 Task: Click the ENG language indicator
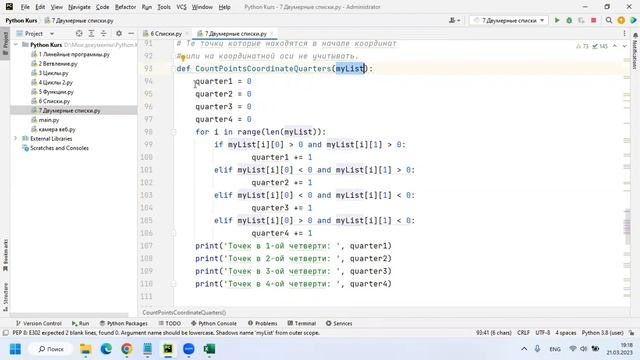tap(555, 349)
